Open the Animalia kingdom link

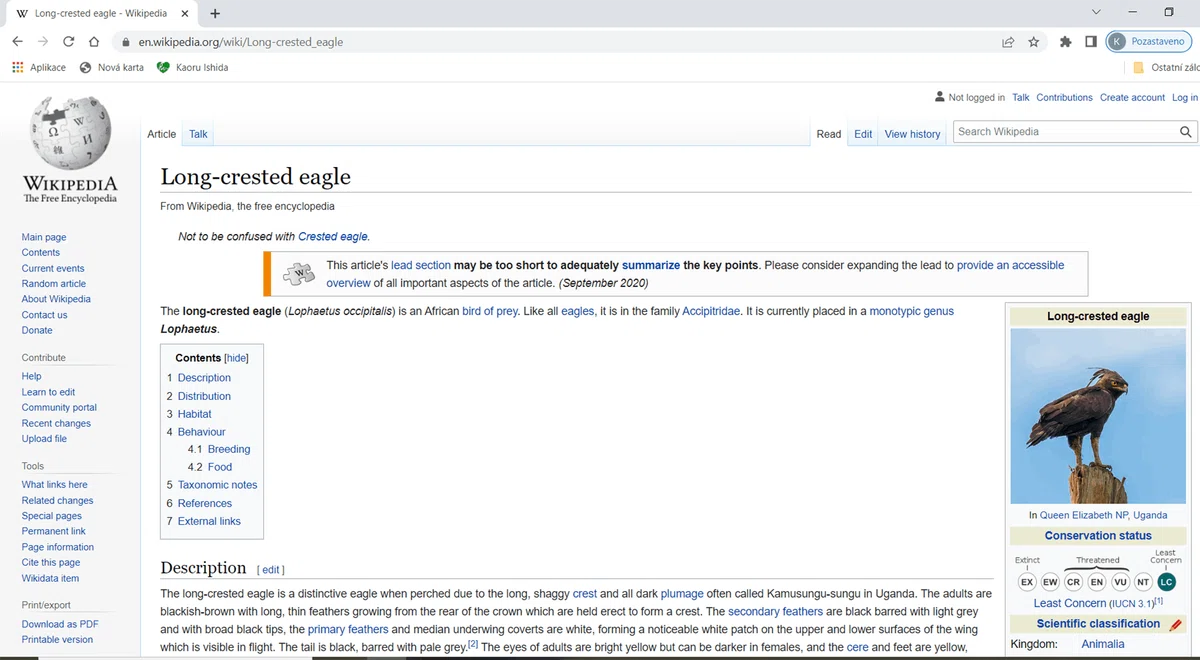[1103, 644]
